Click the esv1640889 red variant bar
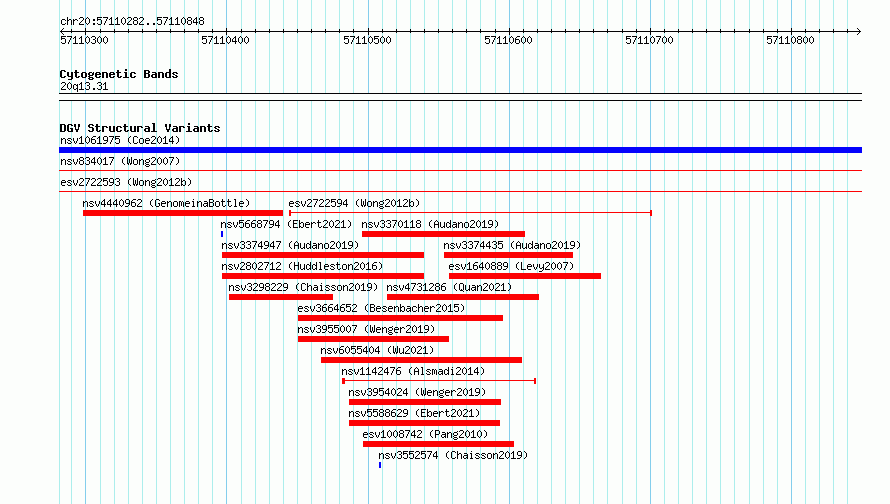 (x=525, y=276)
